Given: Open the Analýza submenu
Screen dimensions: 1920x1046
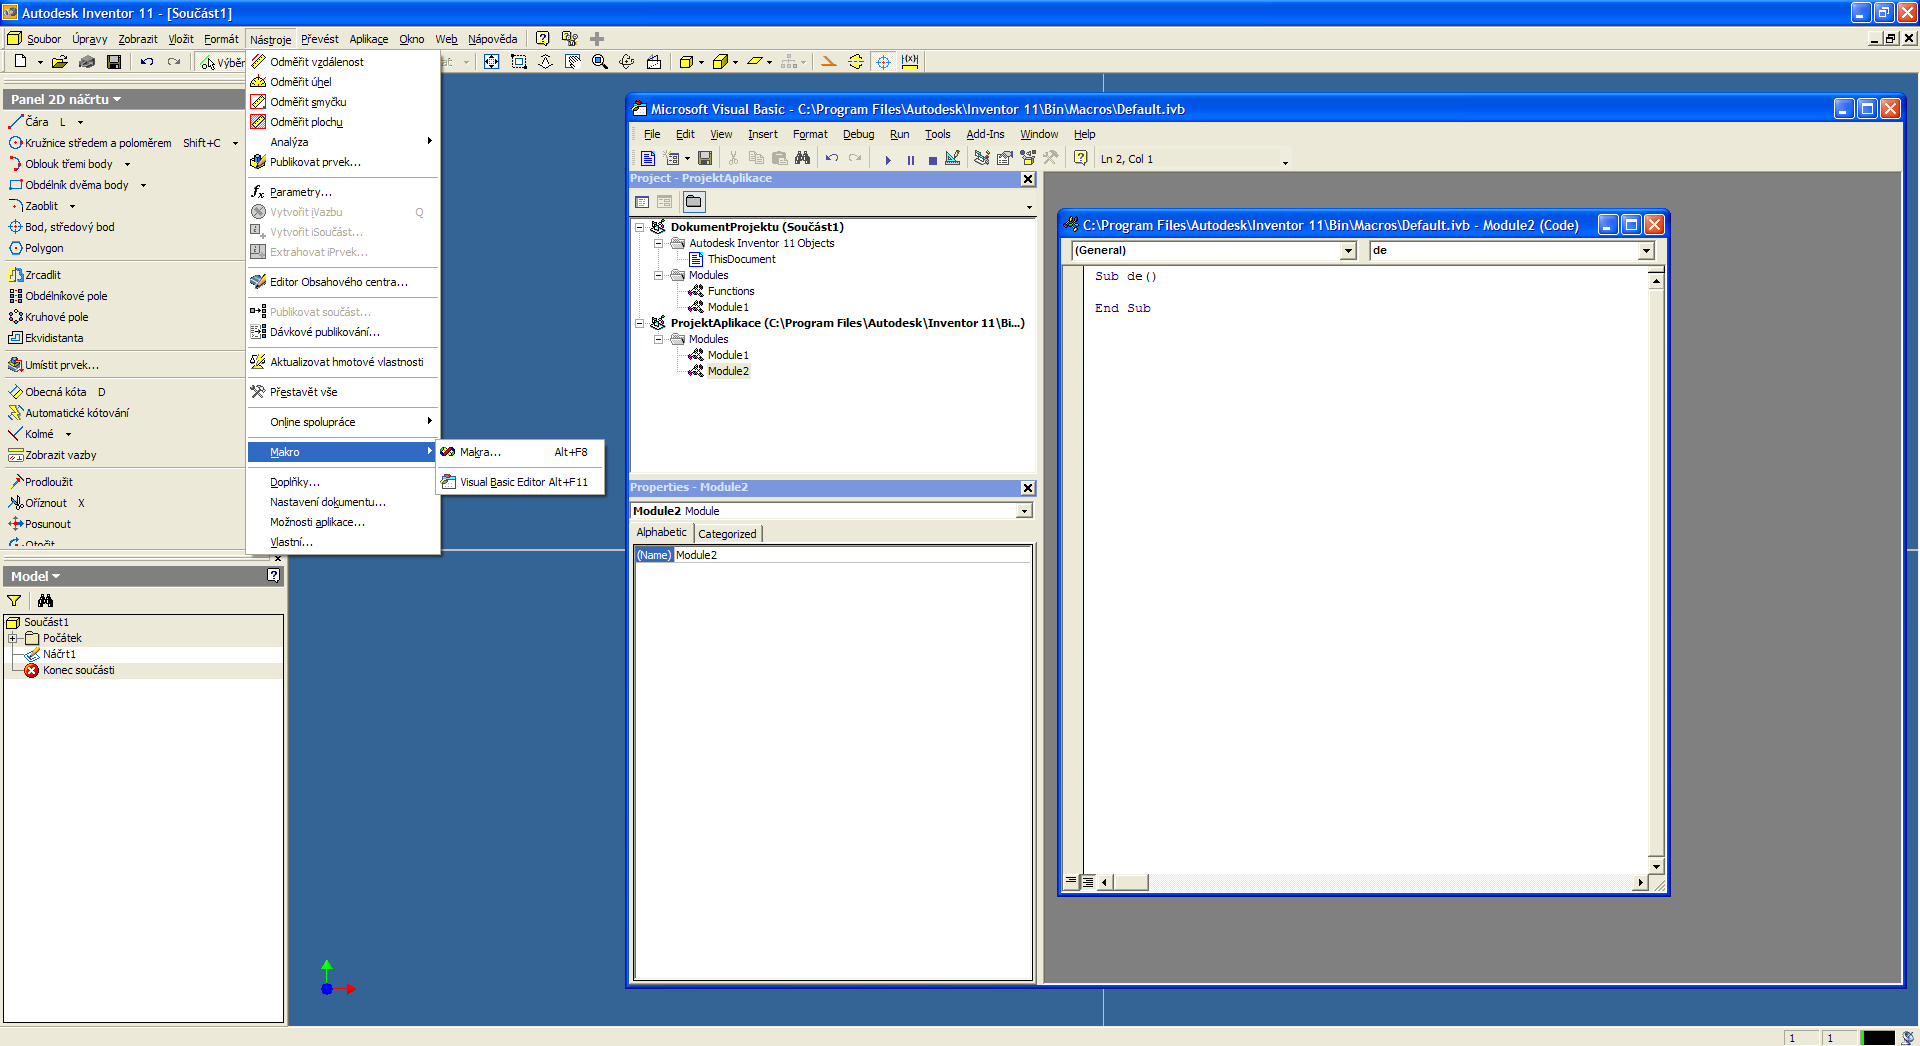Looking at the screenshot, I should [343, 142].
